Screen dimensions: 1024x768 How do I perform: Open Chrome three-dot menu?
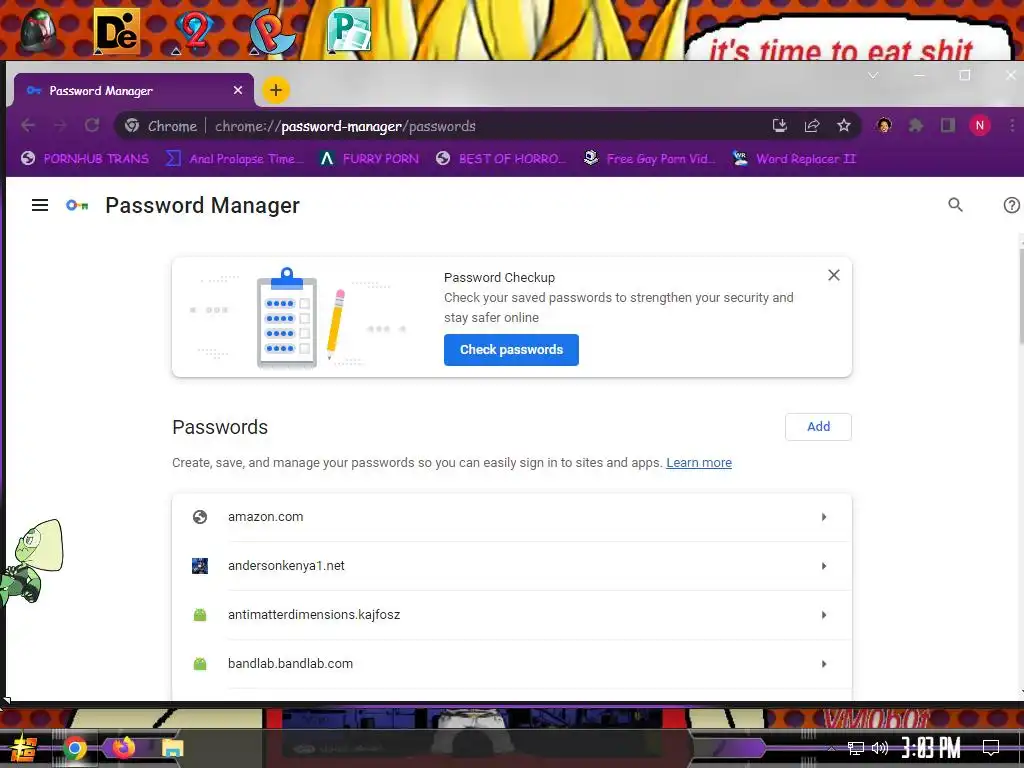coord(1012,125)
